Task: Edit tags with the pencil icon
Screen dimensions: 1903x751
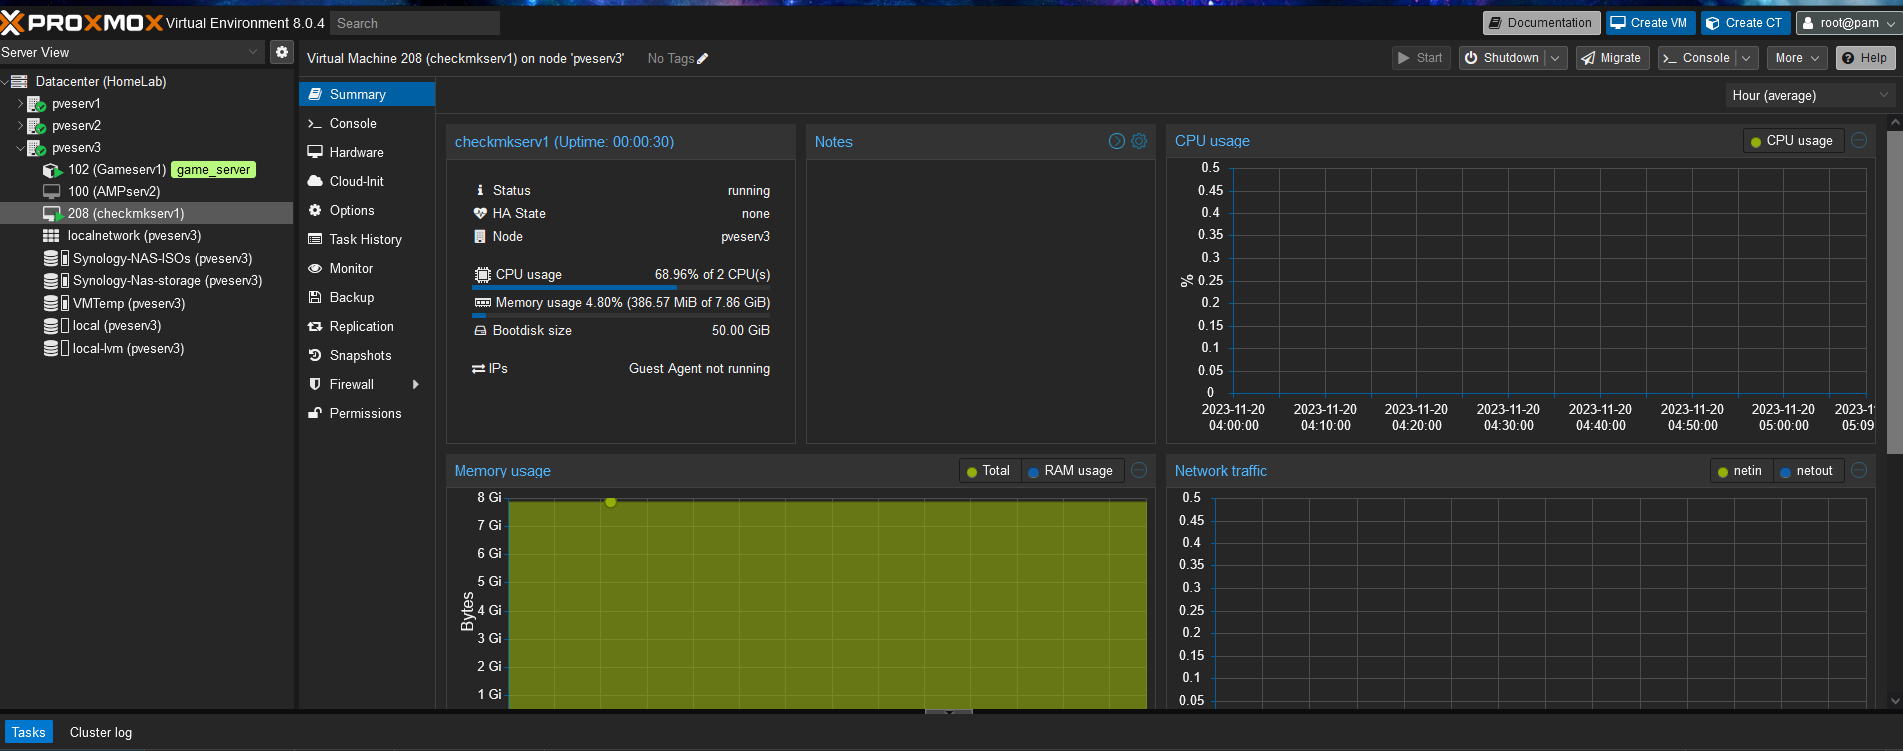Action: 702,59
